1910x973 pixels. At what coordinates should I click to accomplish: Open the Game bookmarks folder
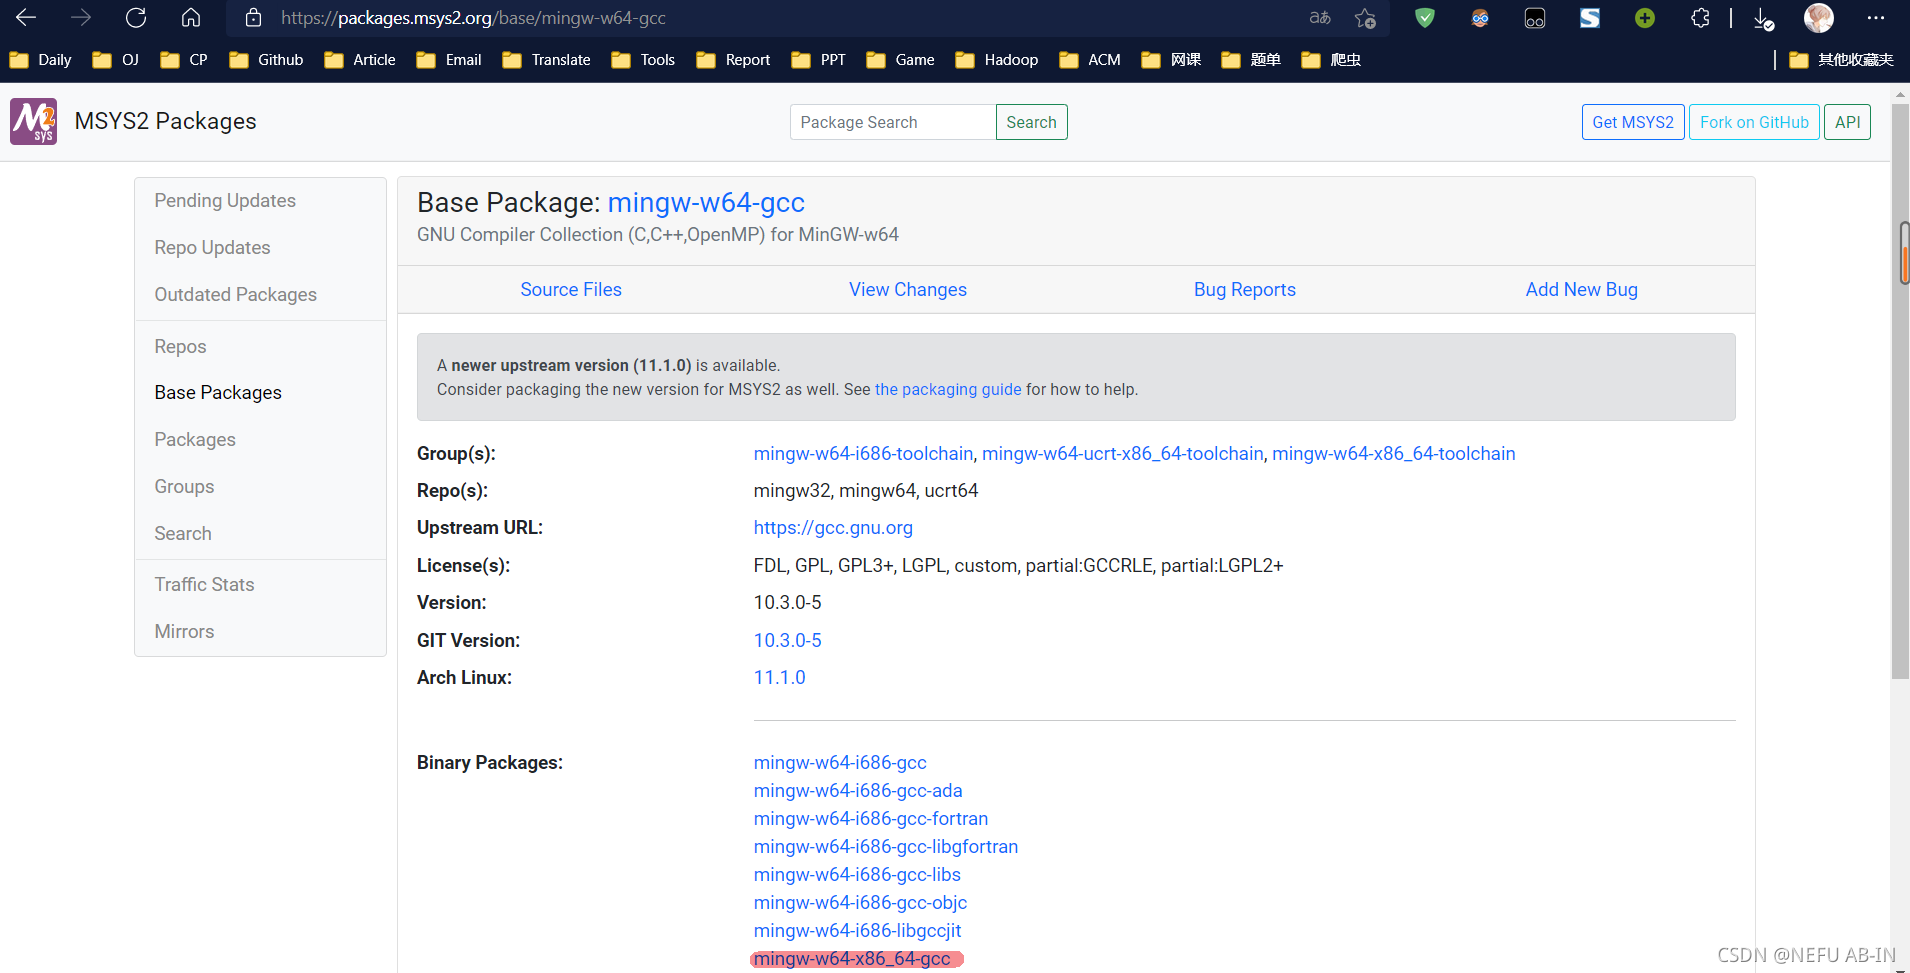[900, 60]
